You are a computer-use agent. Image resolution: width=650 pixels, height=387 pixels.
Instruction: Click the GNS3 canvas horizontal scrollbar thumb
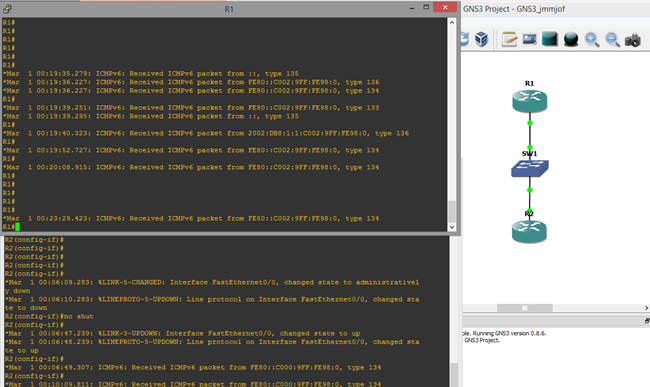(x=524, y=308)
